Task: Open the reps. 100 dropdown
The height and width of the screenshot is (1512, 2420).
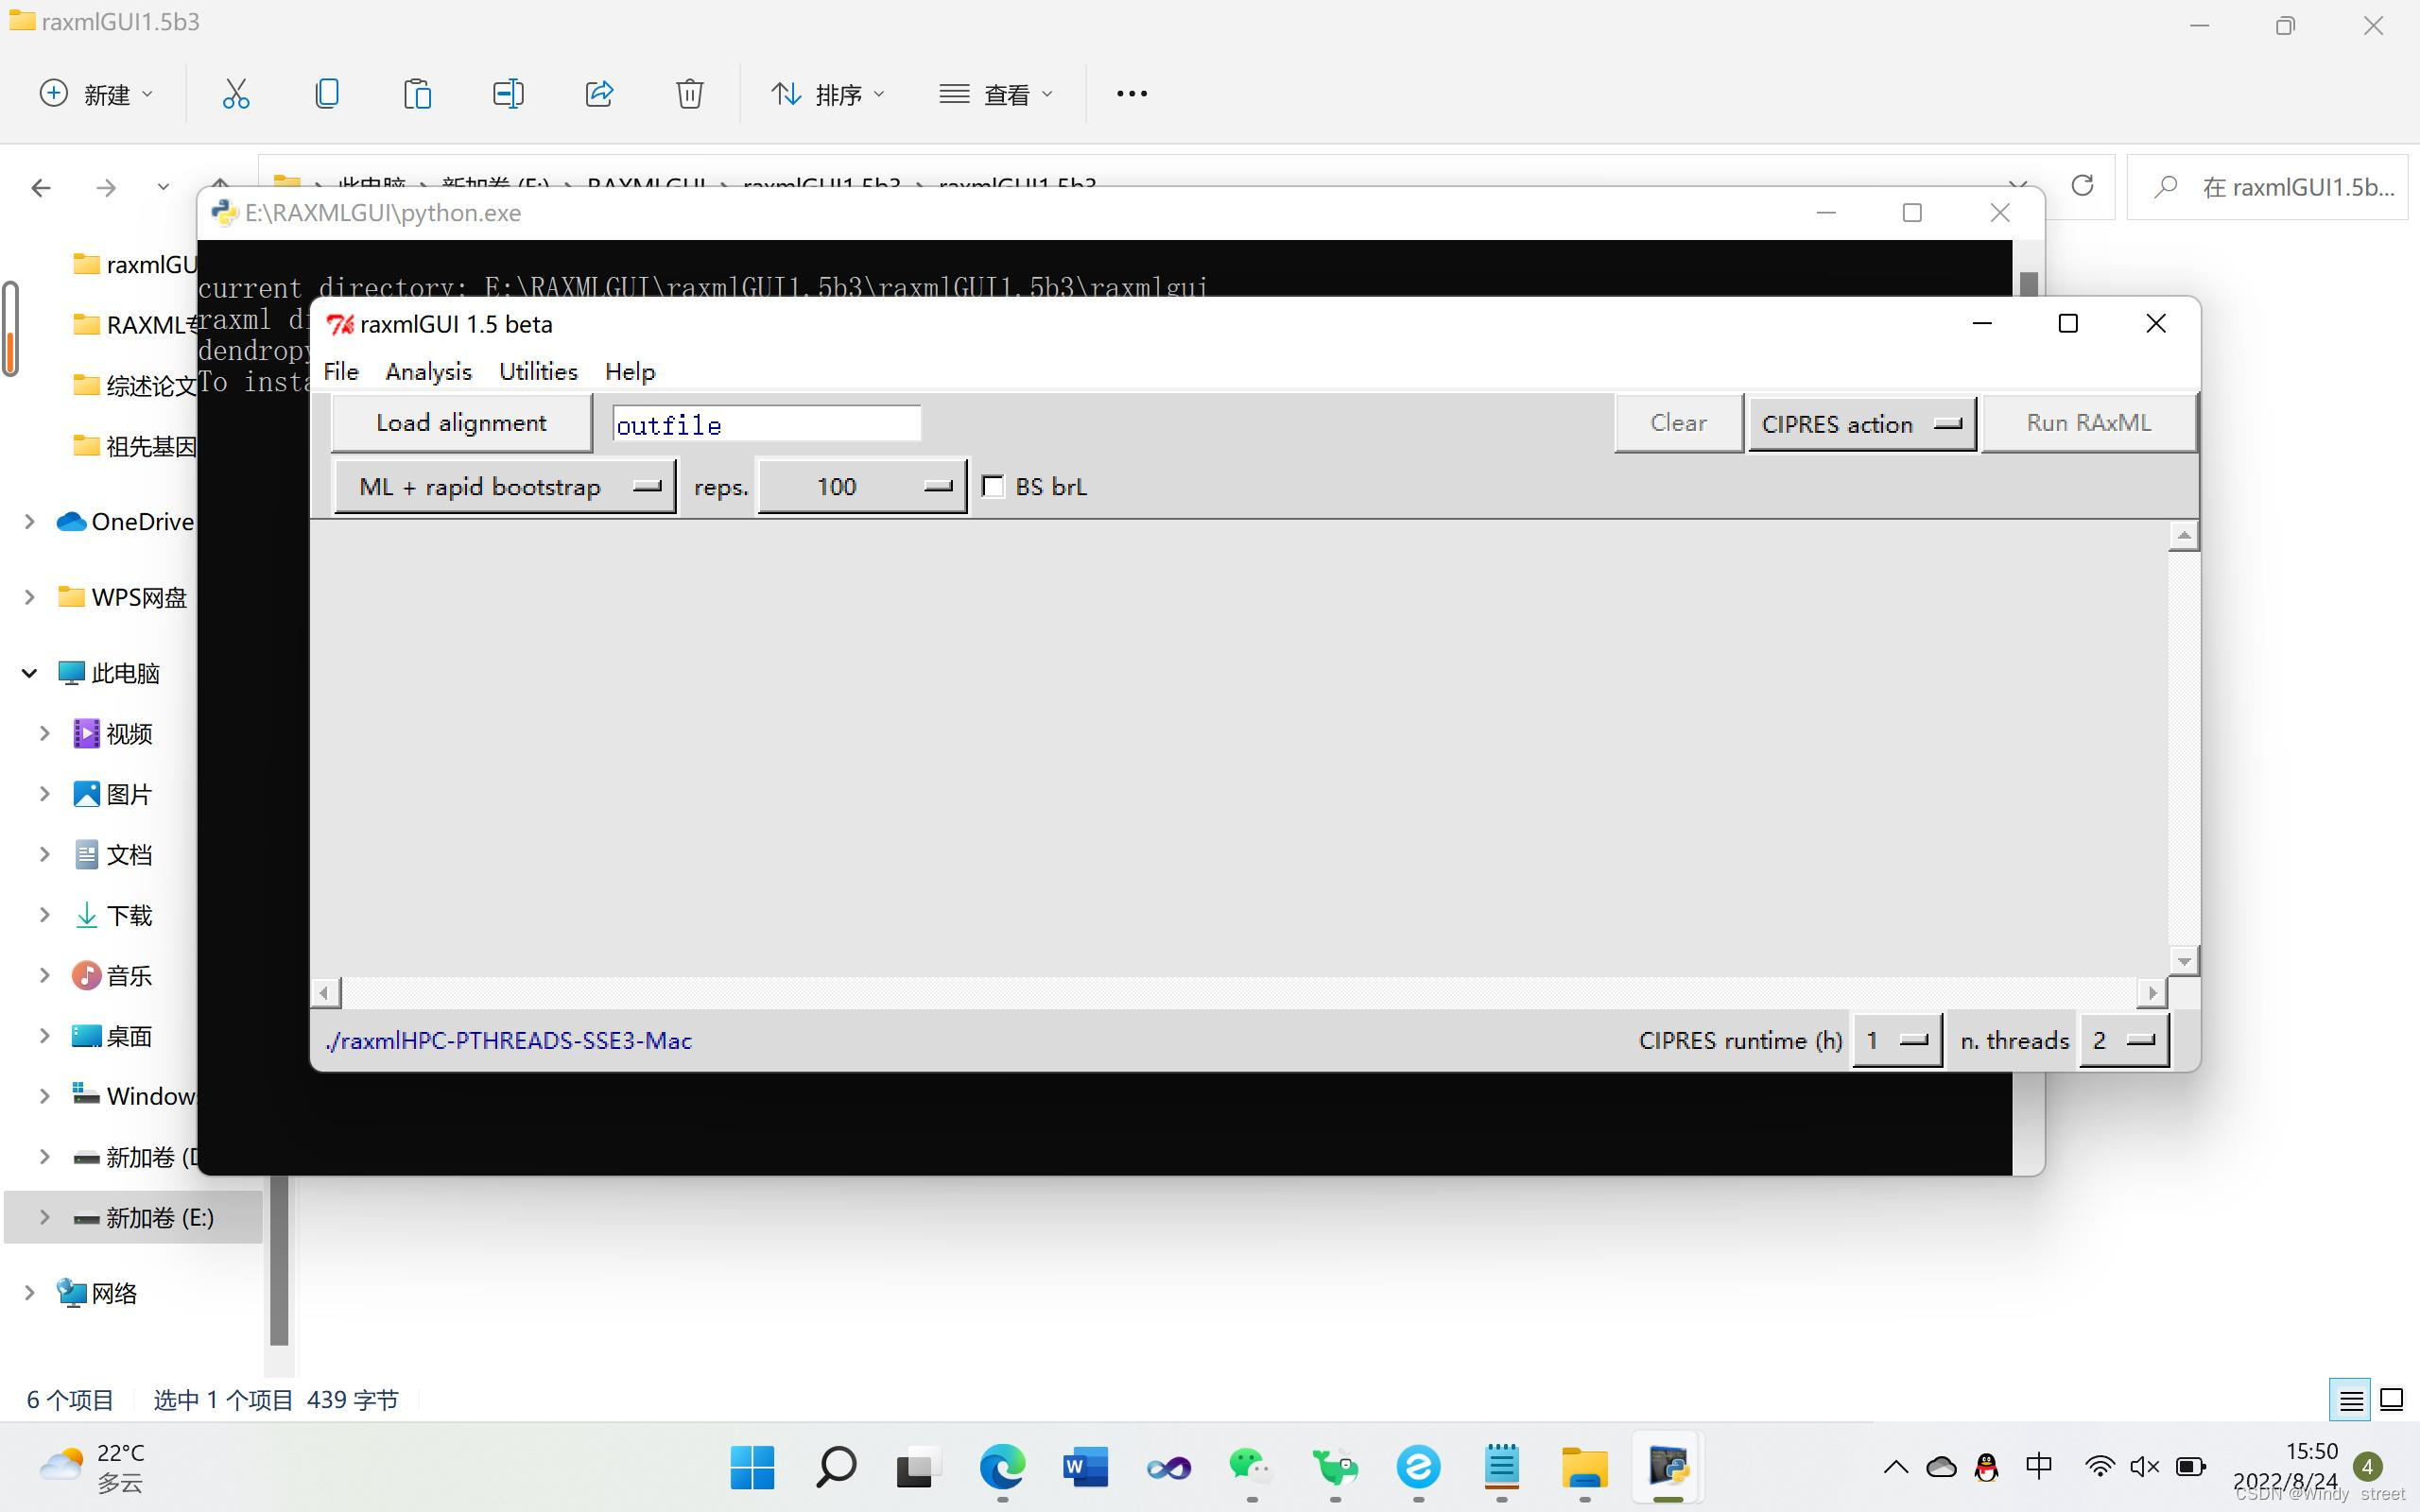Action: [x=861, y=487]
